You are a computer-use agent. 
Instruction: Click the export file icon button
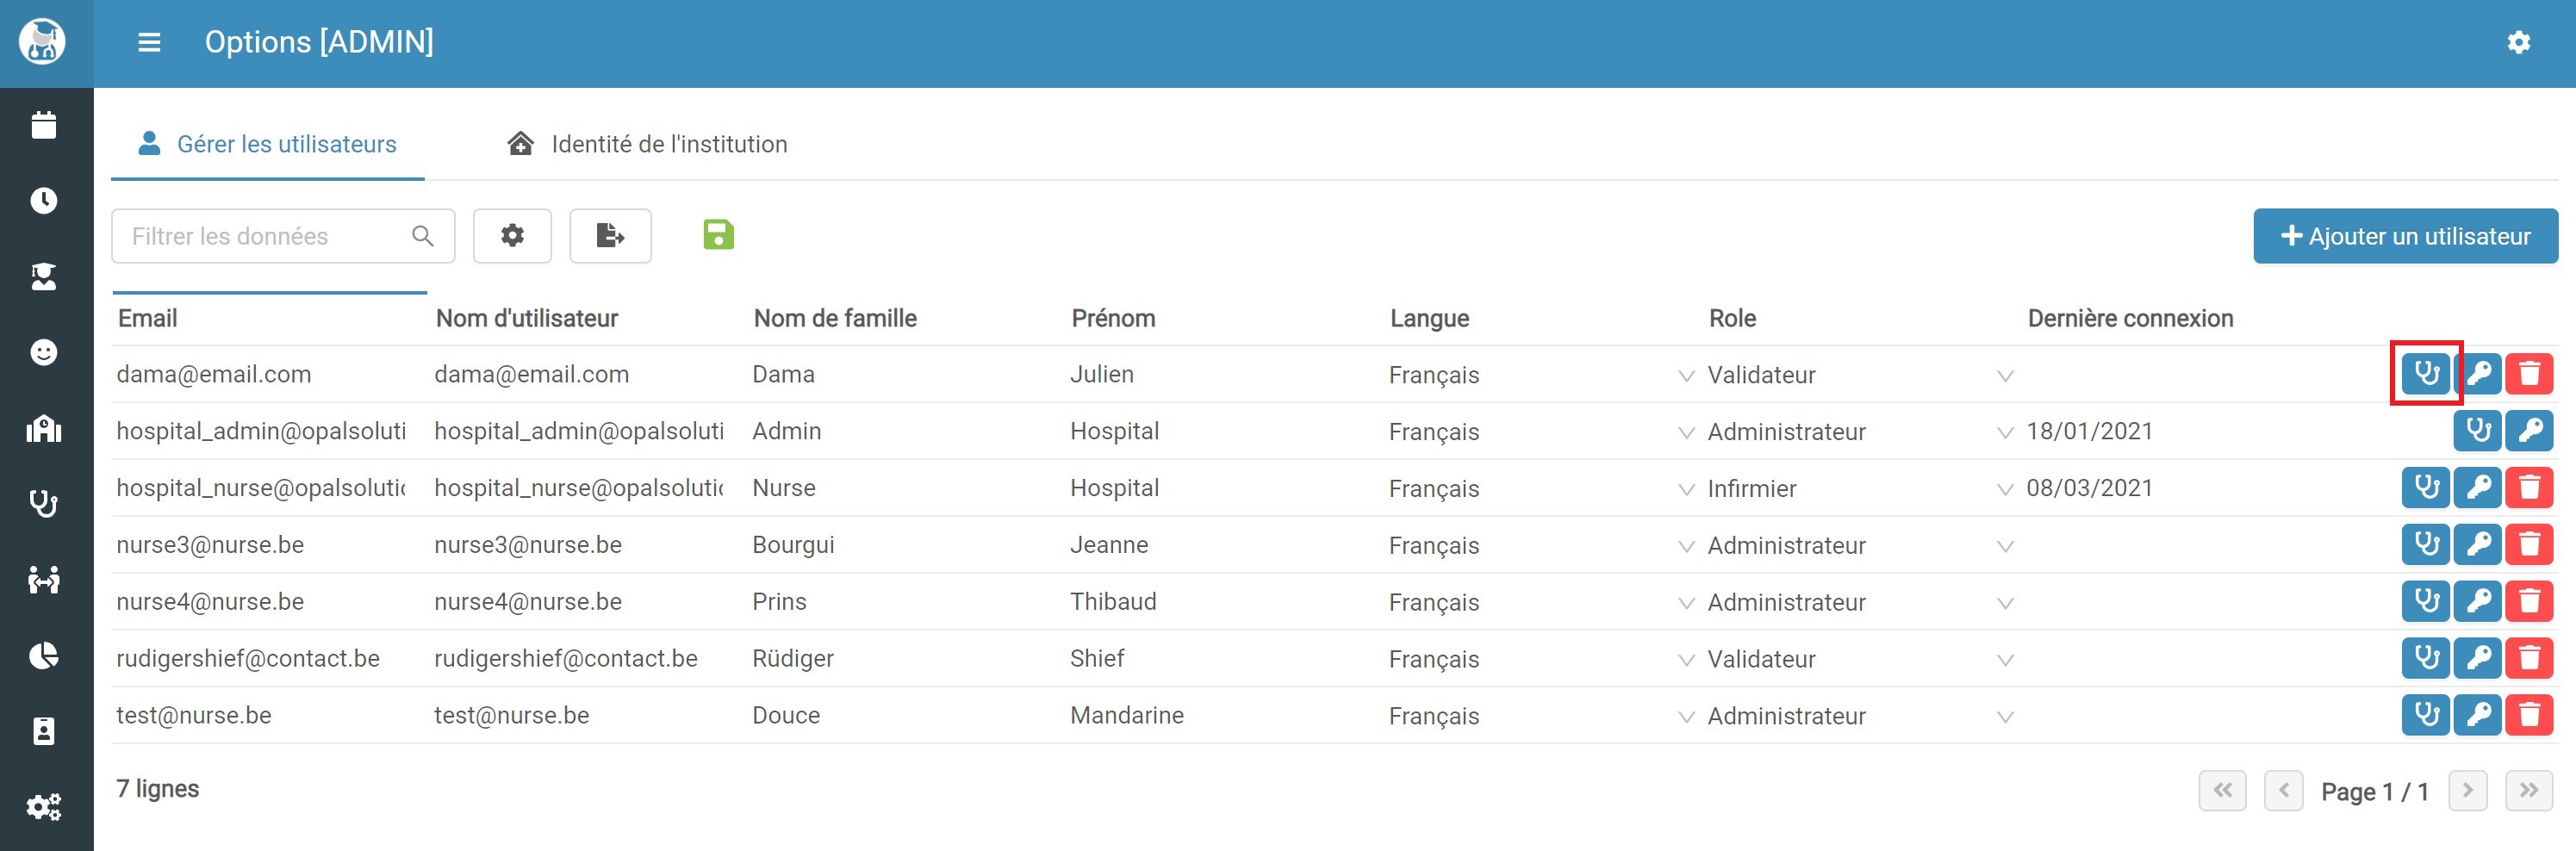click(610, 236)
